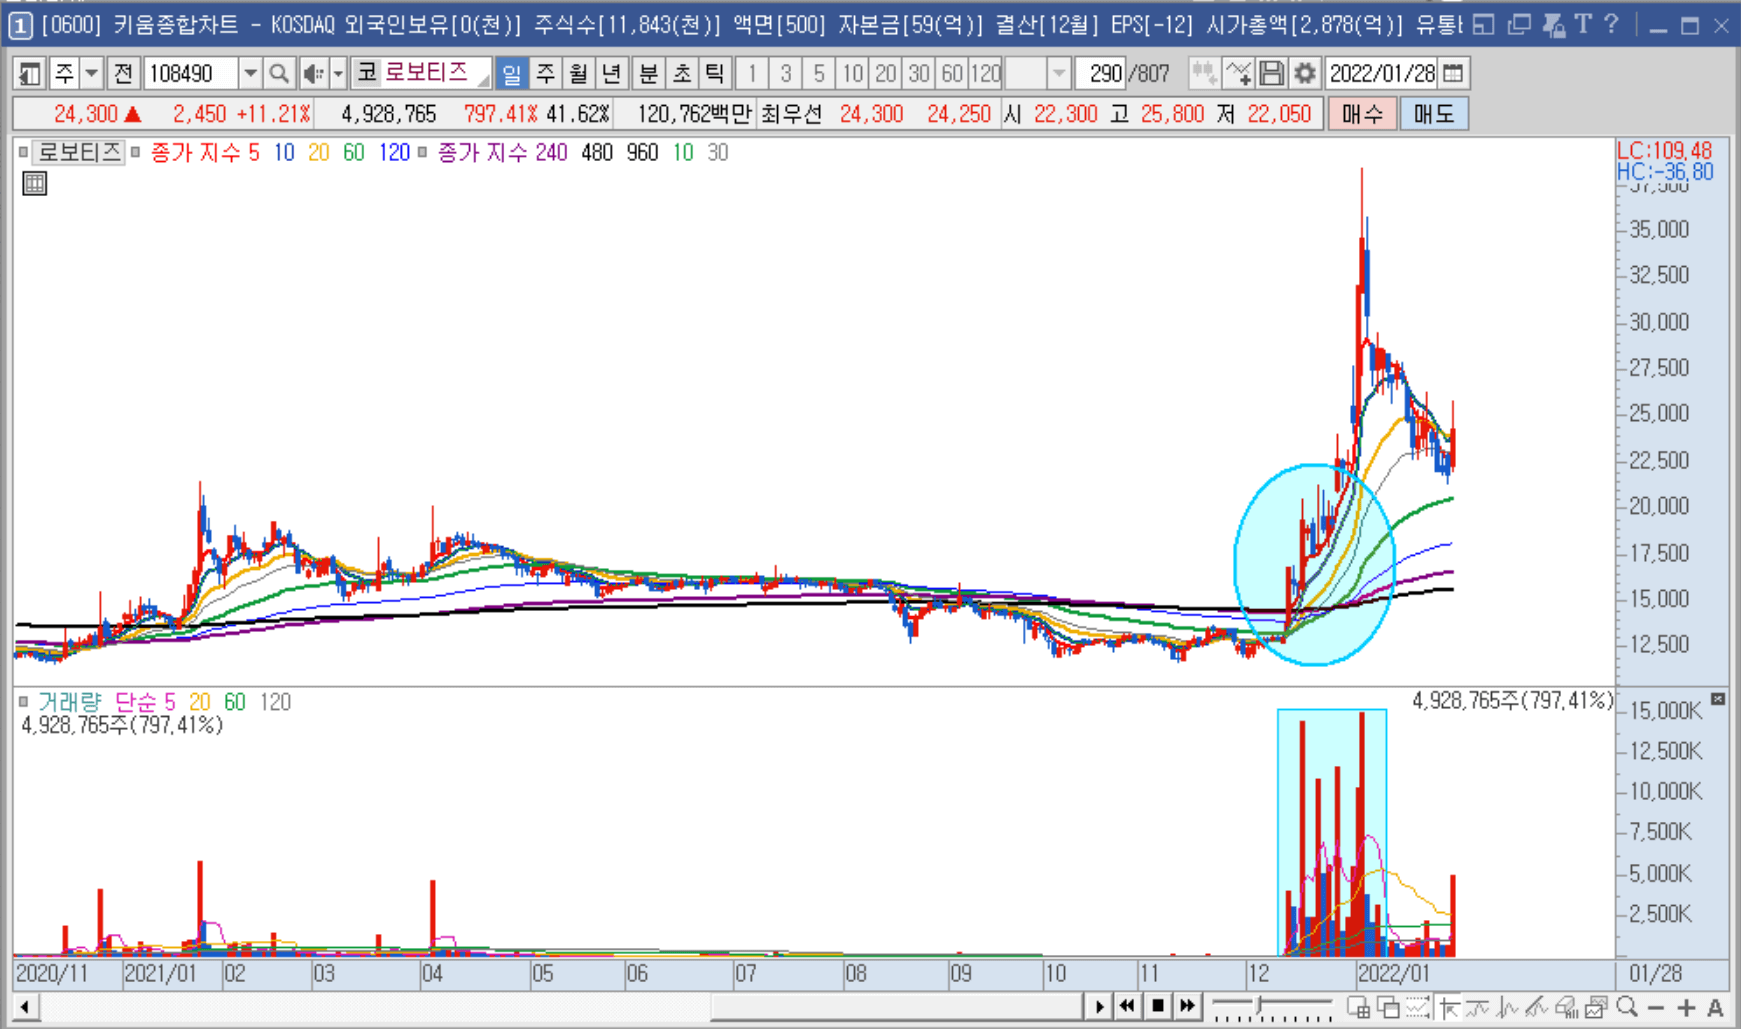Click the add indicator chart icon
The height and width of the screenshot is (1029, 1741).
(x=1238, y=73)
